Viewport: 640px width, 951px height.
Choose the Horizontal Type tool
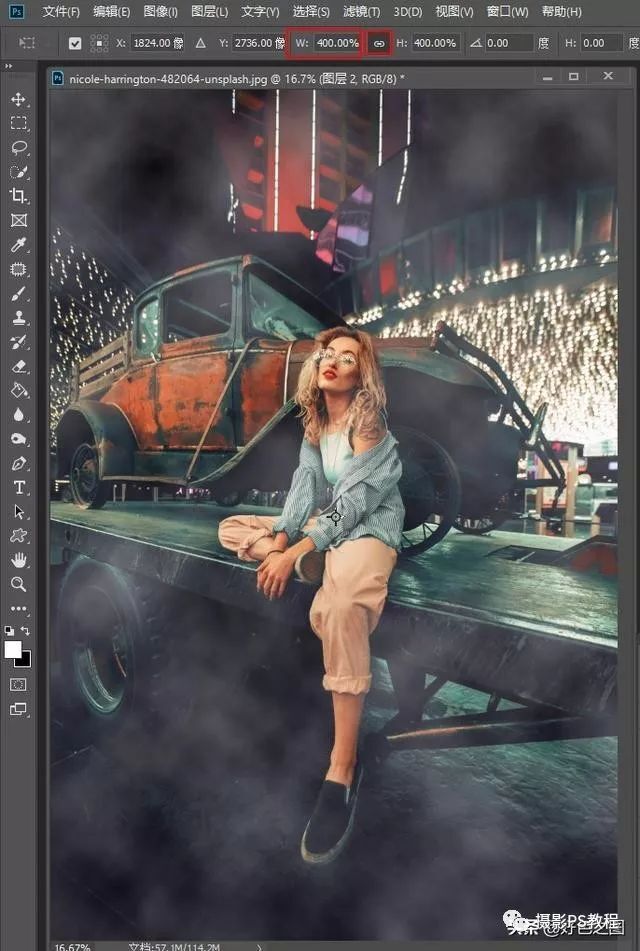click(19, 487)
